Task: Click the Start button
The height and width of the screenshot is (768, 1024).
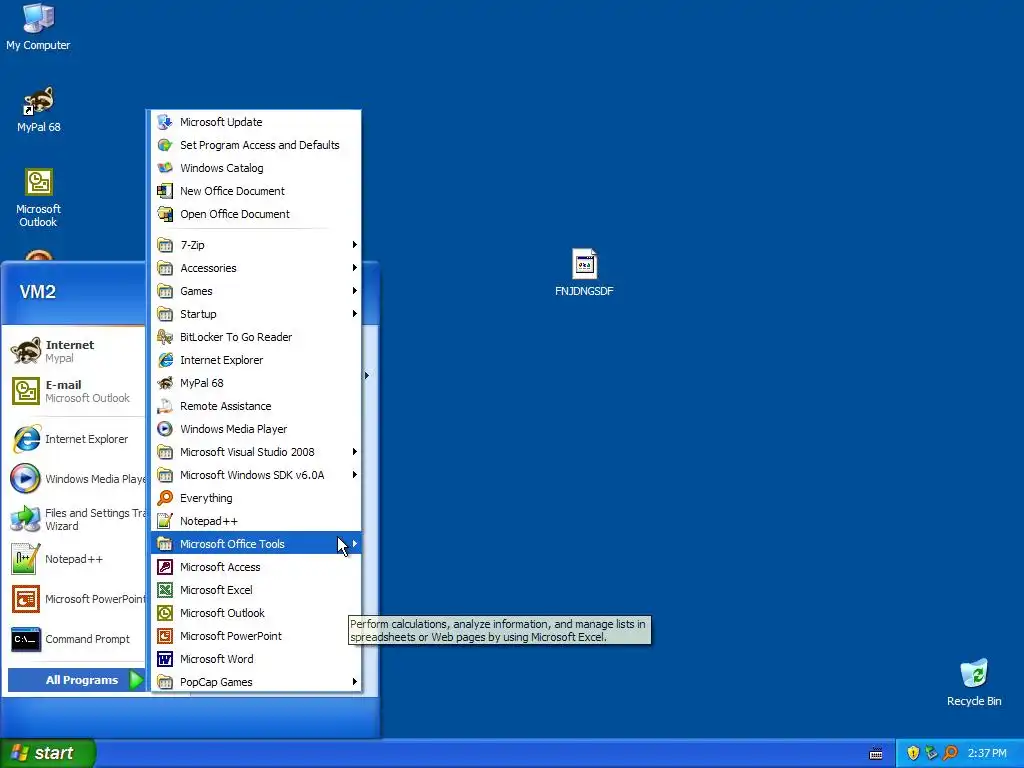Action: click(48, 753)
